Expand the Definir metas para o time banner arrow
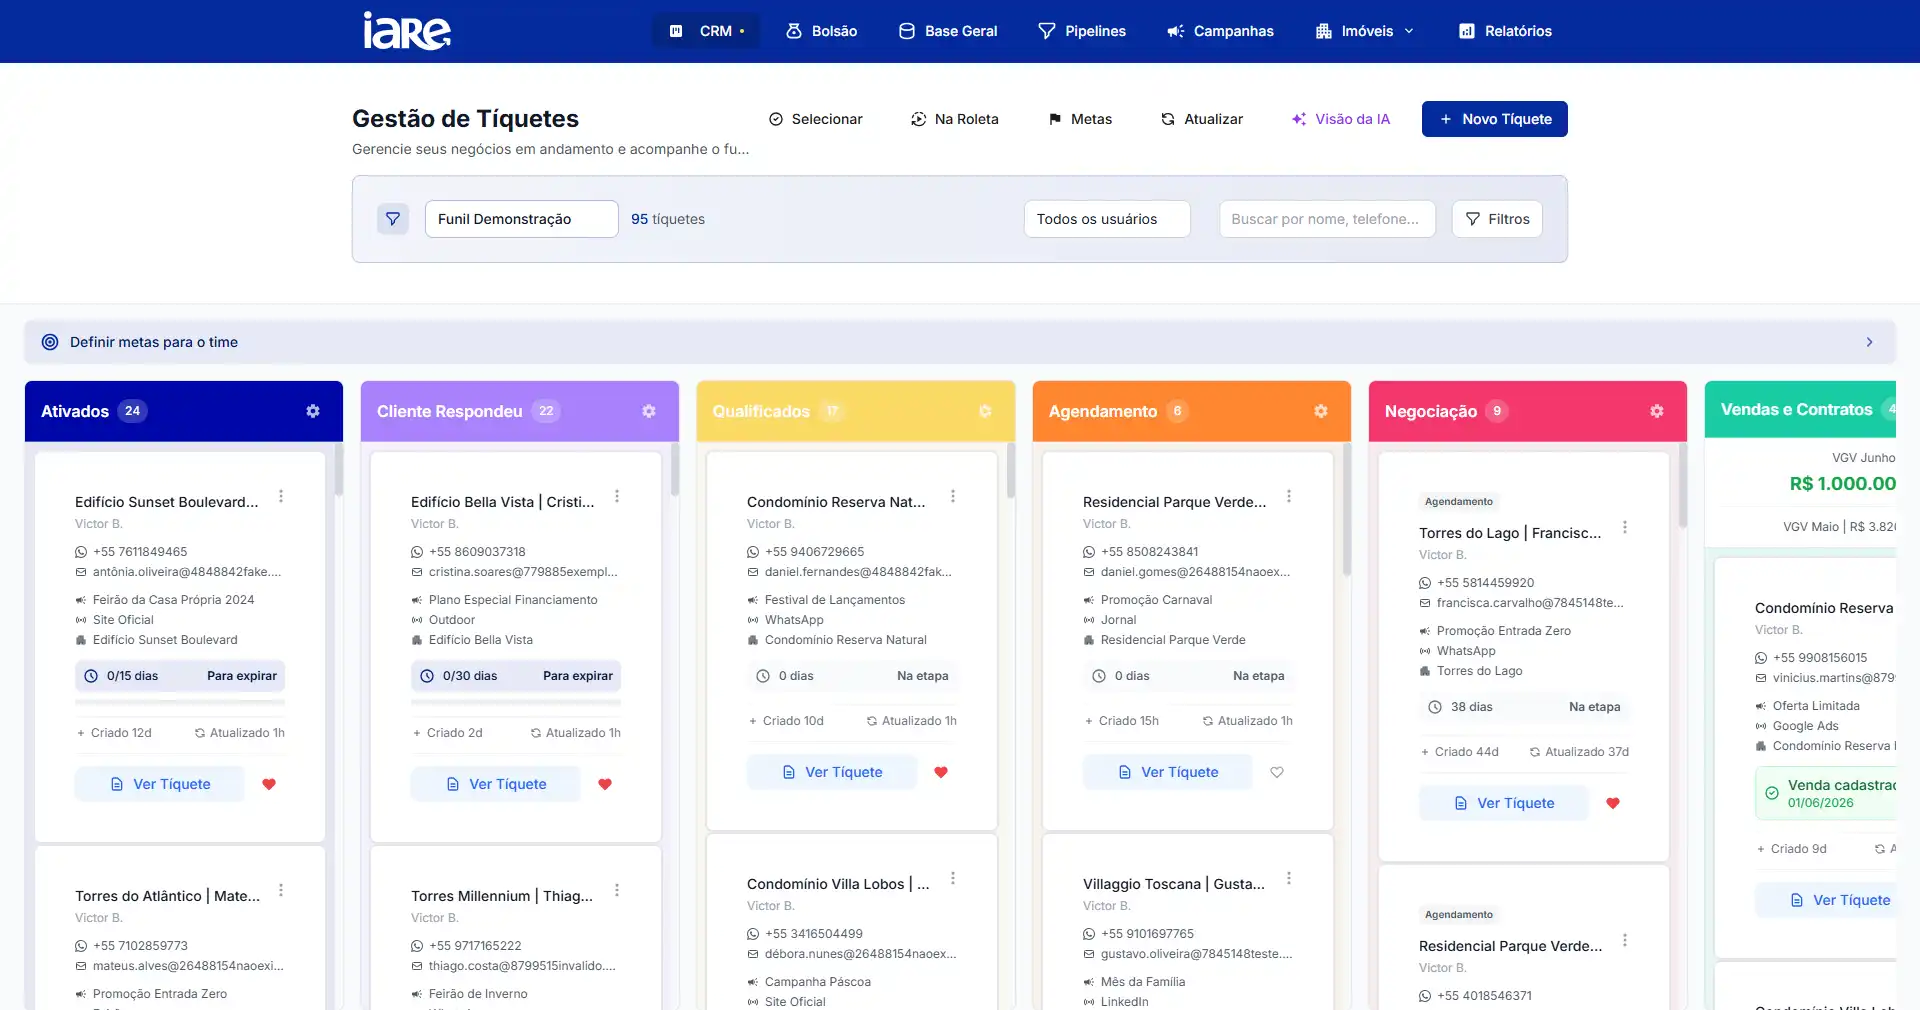 point(1869,342)
